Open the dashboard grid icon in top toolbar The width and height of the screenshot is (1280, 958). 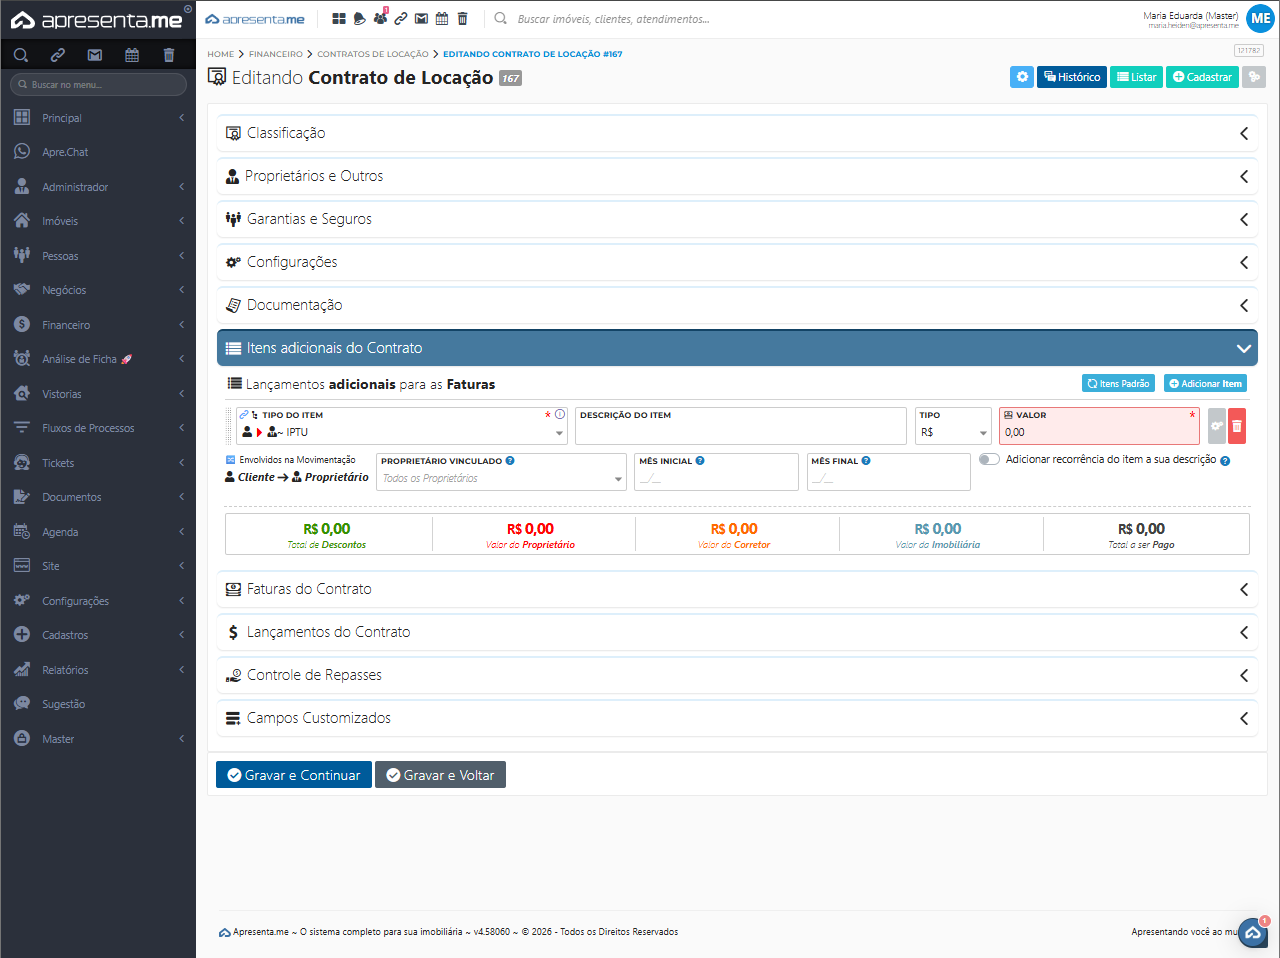(339, 19)
